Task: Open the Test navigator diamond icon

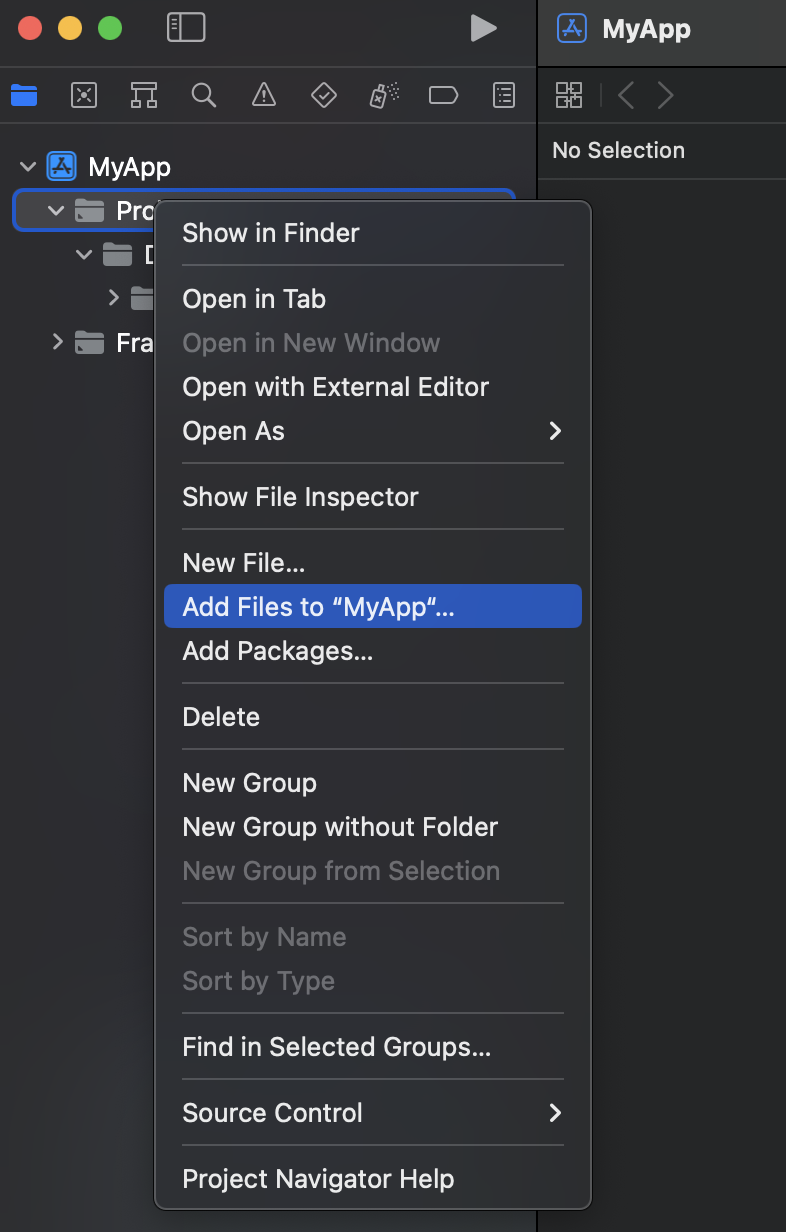Action: pyautogui.click(x=324, y=95)
